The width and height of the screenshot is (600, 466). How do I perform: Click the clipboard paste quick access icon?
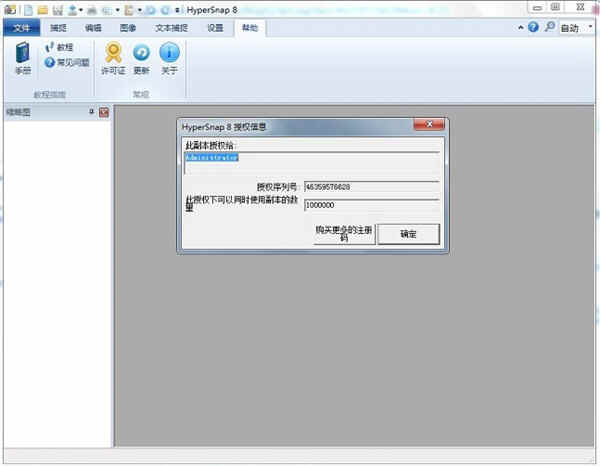click(x=129, y=10)
